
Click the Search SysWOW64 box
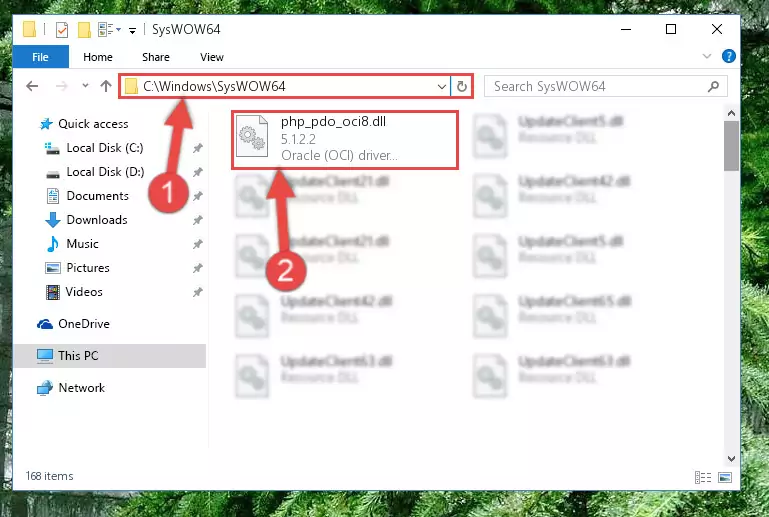pyautogui.click(x=605, y=86)
